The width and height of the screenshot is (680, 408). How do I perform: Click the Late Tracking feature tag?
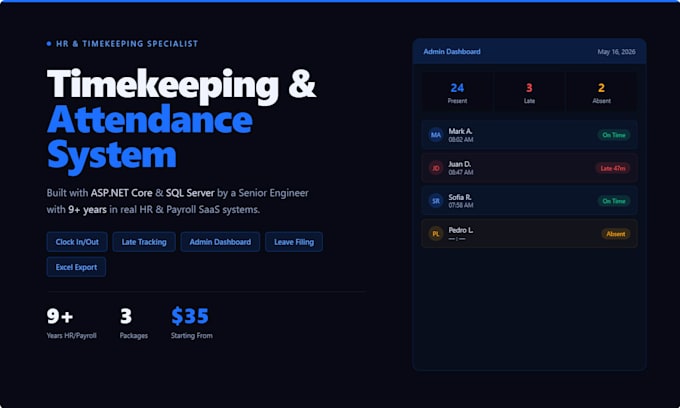[x=144, y=242]
